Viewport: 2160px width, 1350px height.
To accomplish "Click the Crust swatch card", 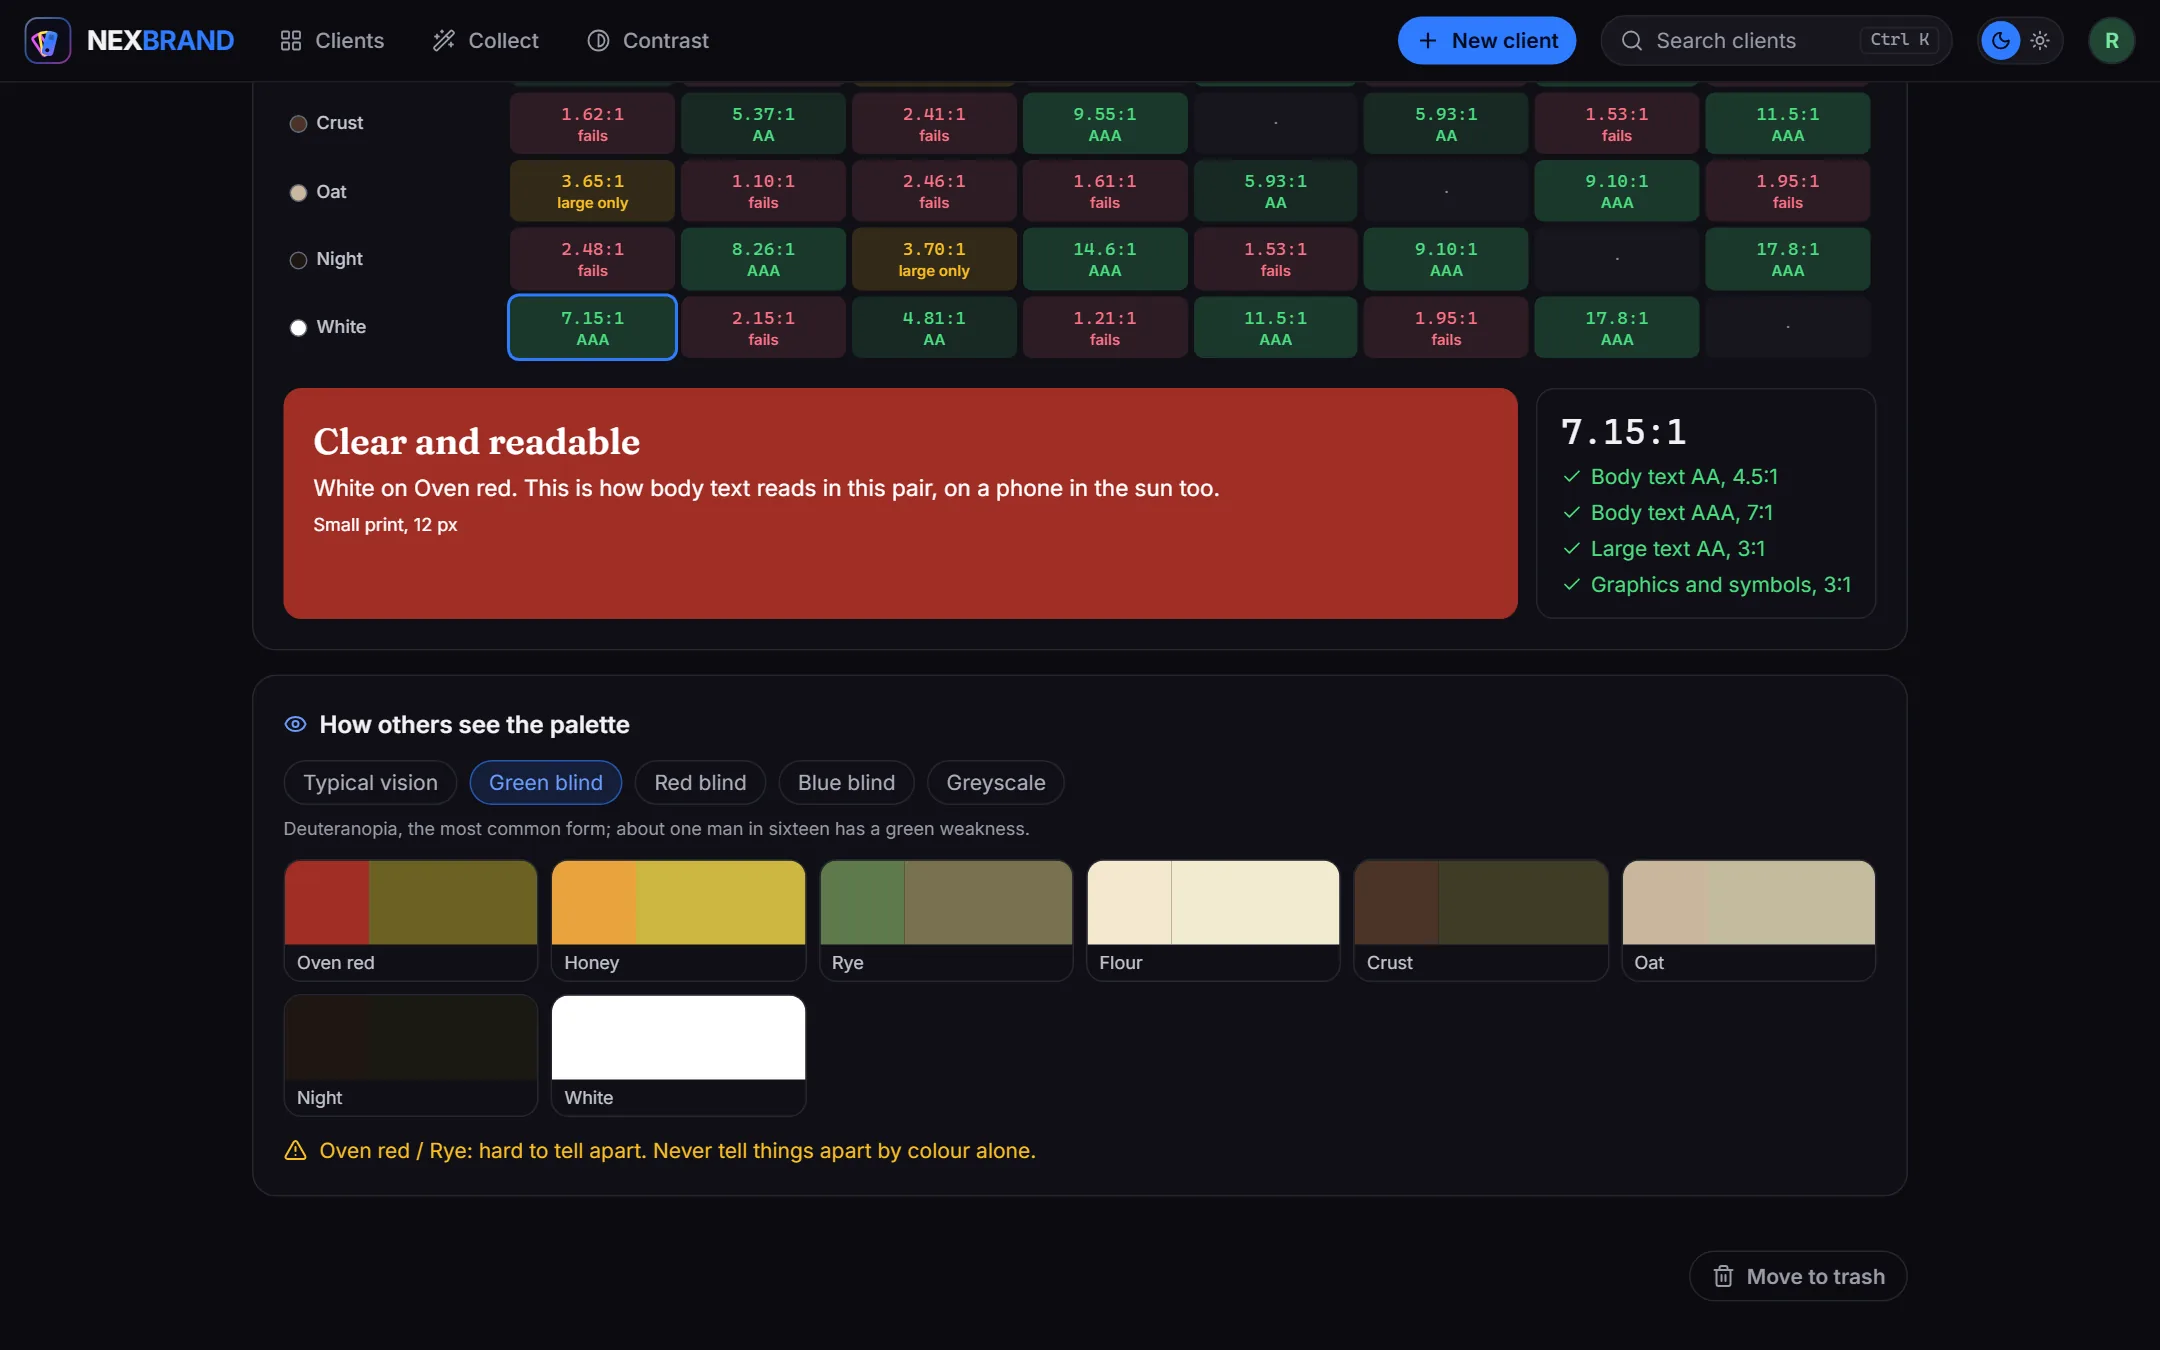I will [x=1481, y=920].
